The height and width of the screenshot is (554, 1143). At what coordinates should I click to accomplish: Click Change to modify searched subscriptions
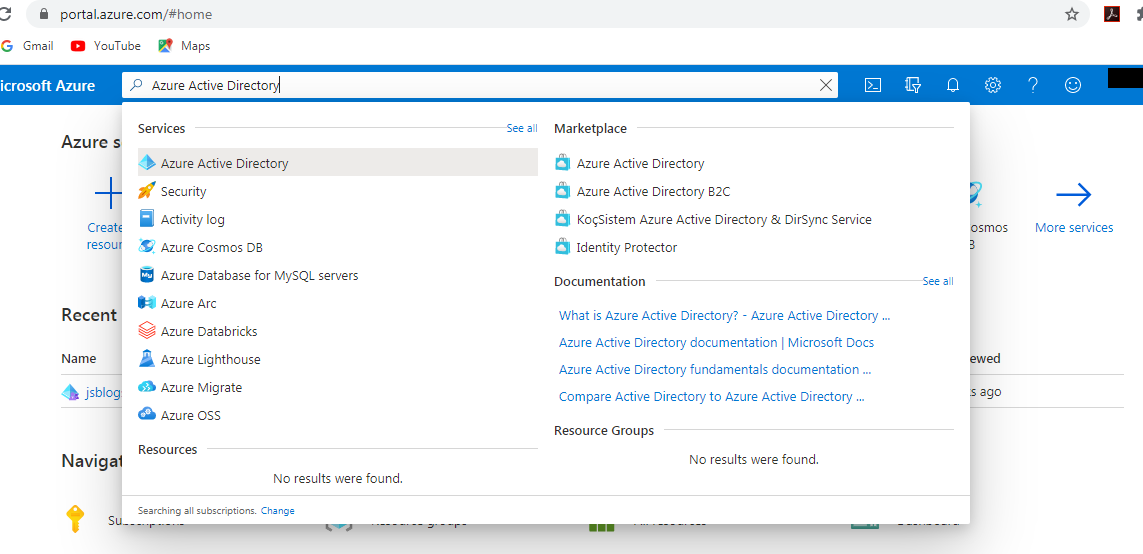pos(277,511)
